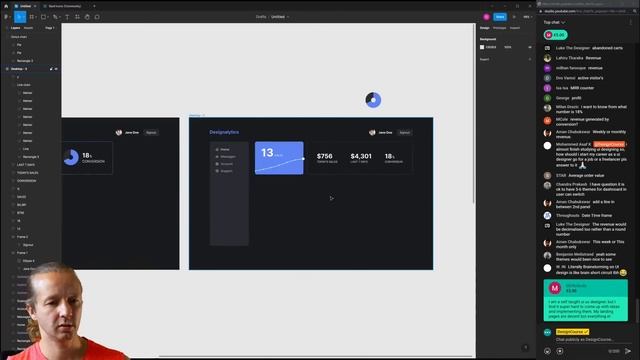
Task: Click the blue Share button
Action: pos(500,17)
